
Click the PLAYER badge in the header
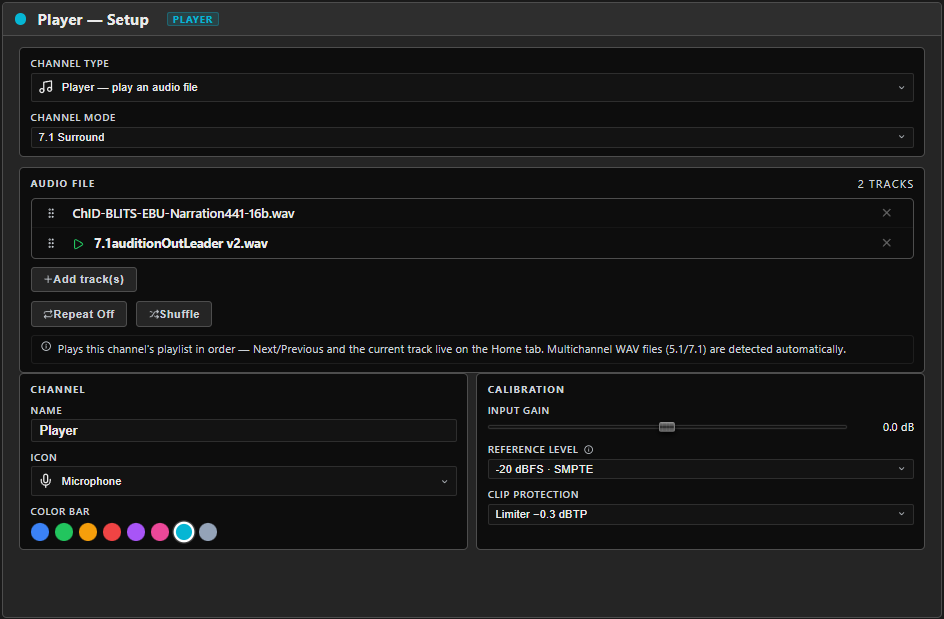[x=193, y=19]
